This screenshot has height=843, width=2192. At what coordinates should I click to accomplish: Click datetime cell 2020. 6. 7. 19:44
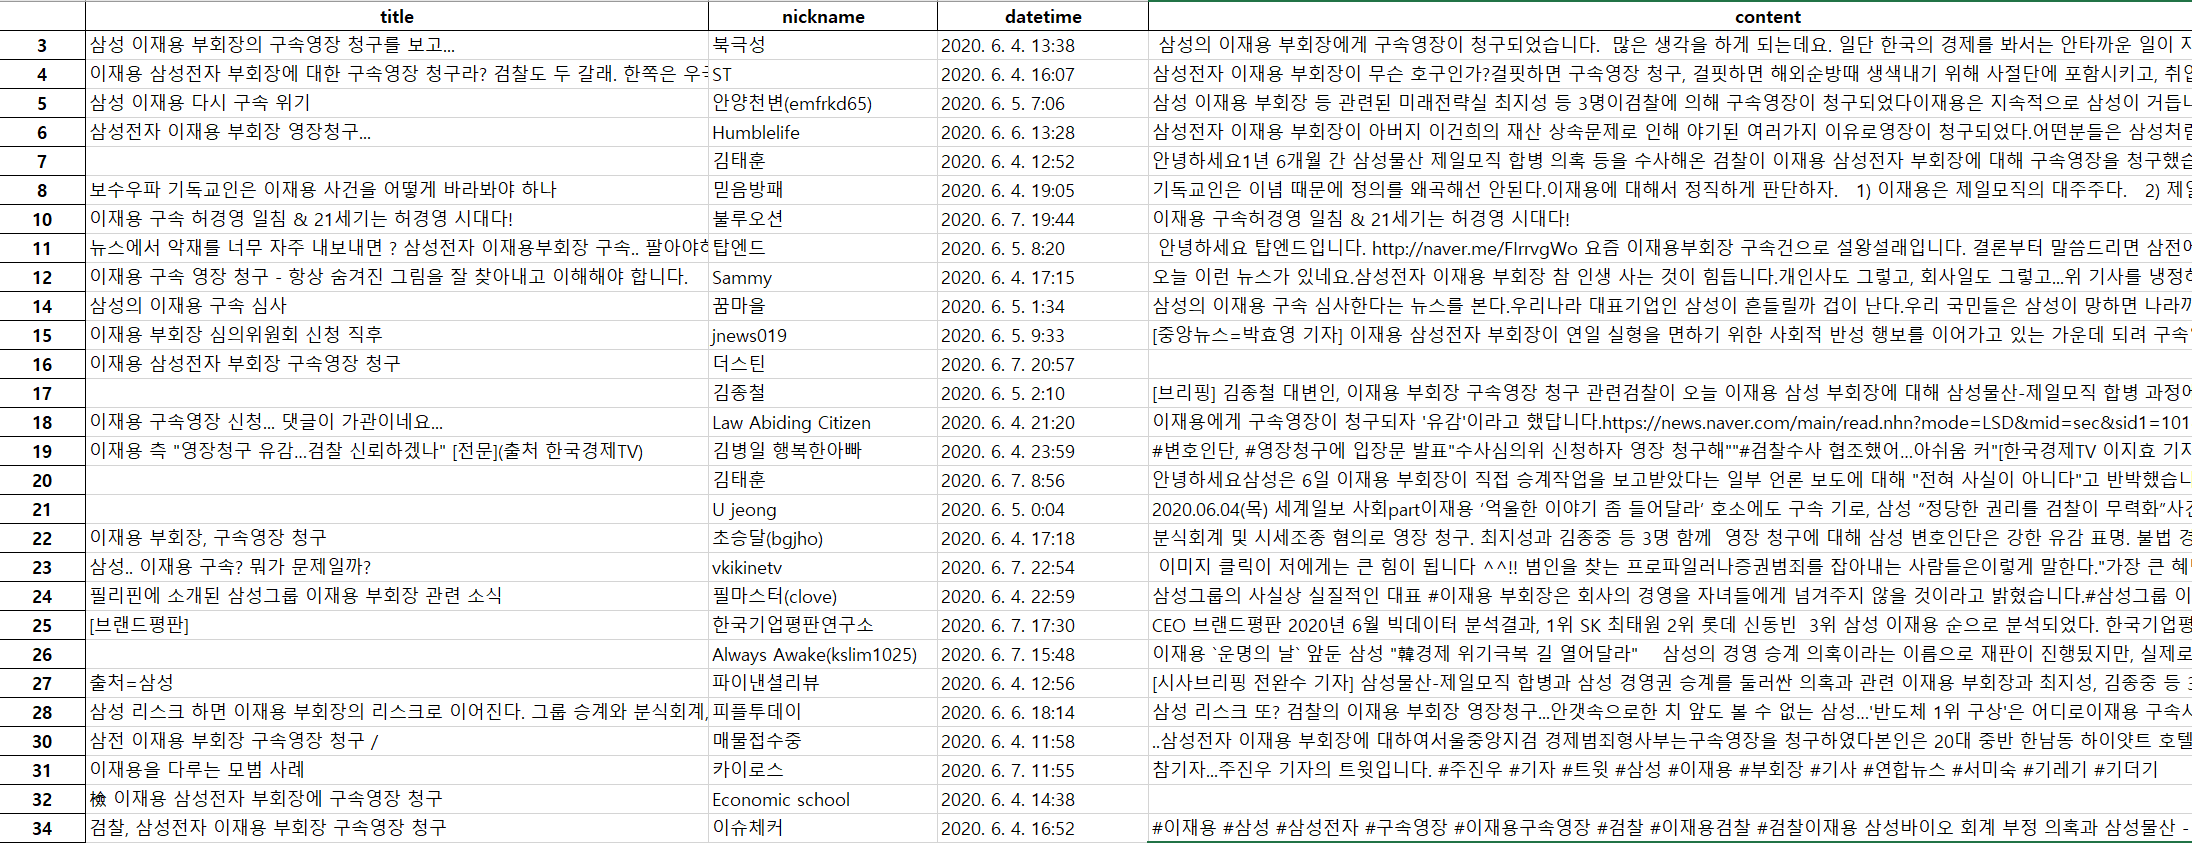click(1043, 219)
